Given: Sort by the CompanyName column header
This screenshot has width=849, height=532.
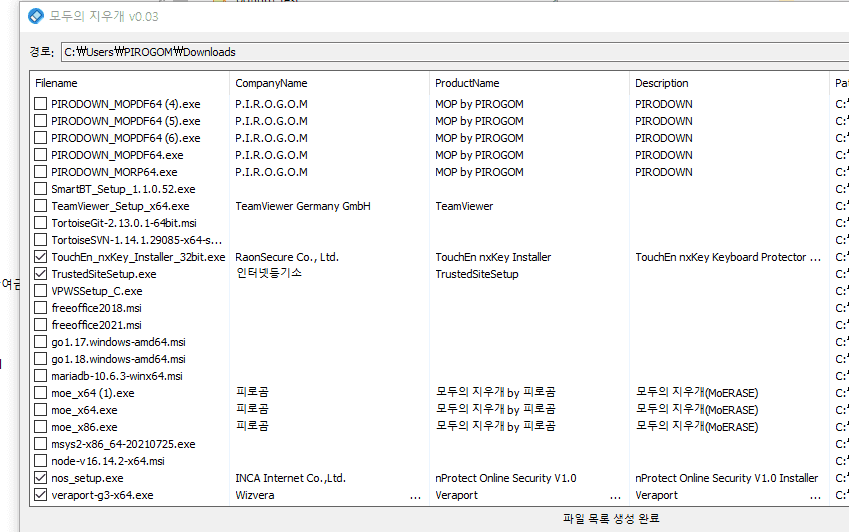Looking at the screenshot, I should [x=330, y=83].
